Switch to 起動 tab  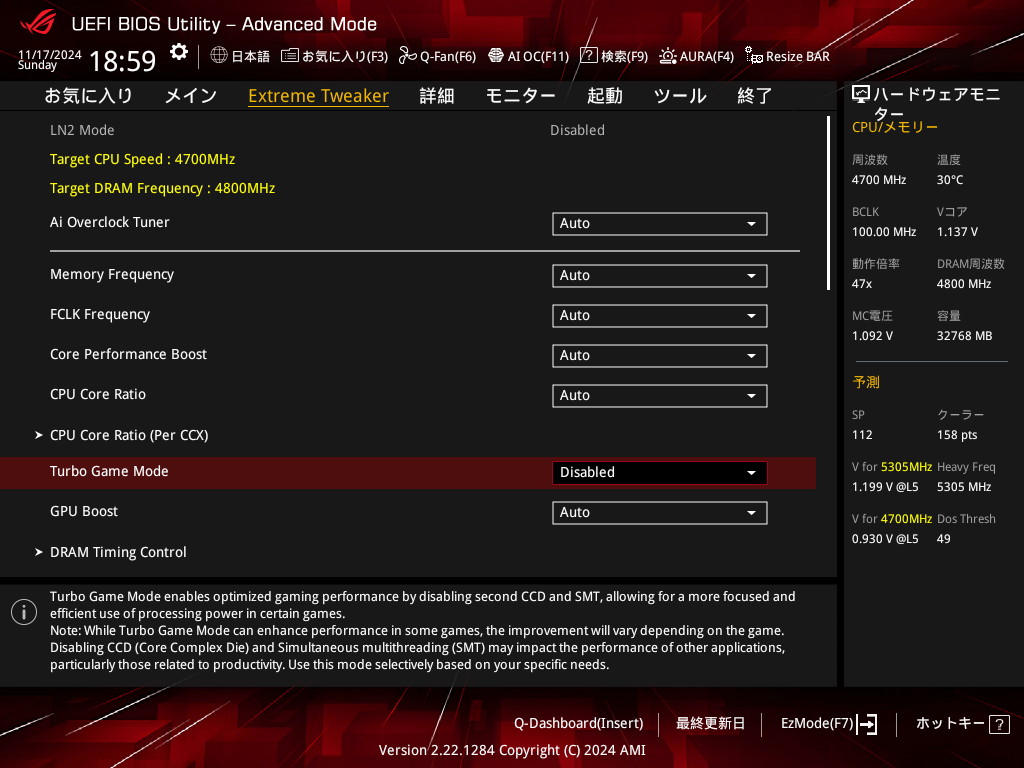tap(604, 96)
